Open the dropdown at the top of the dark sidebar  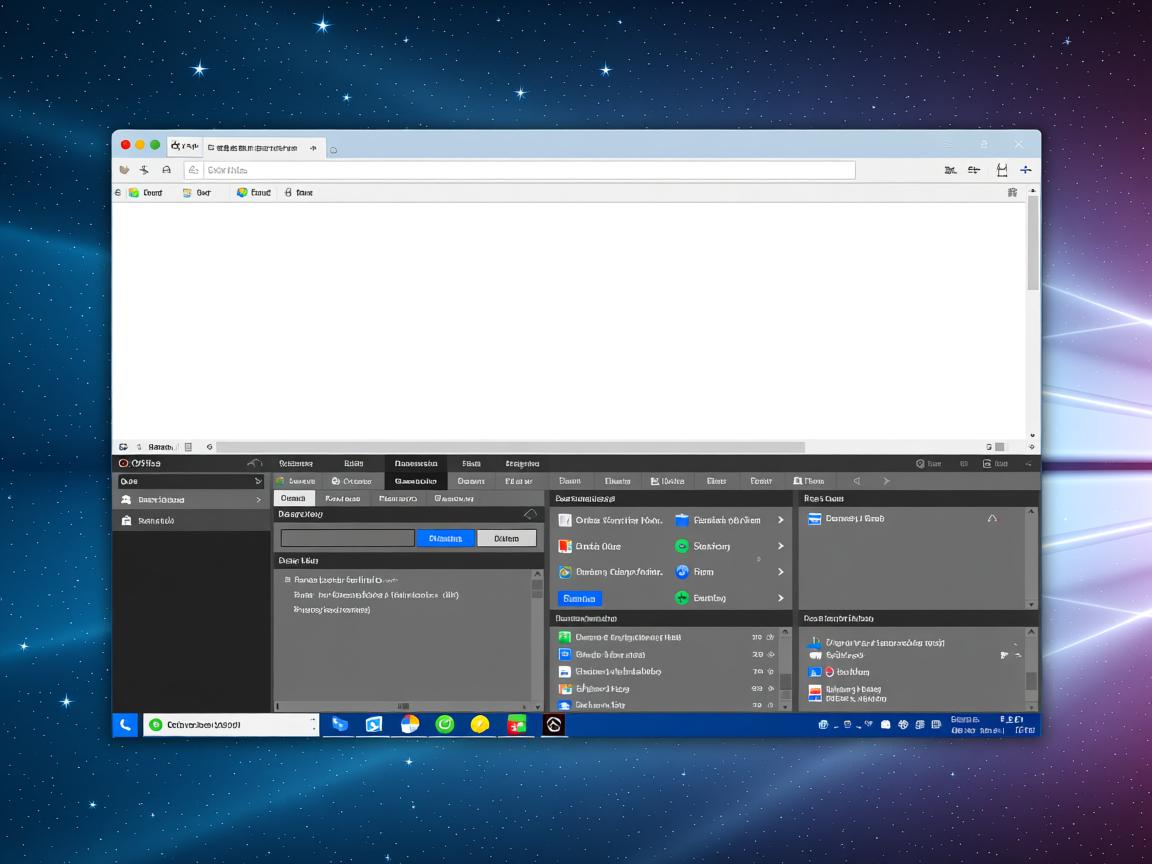pos(257,481)
